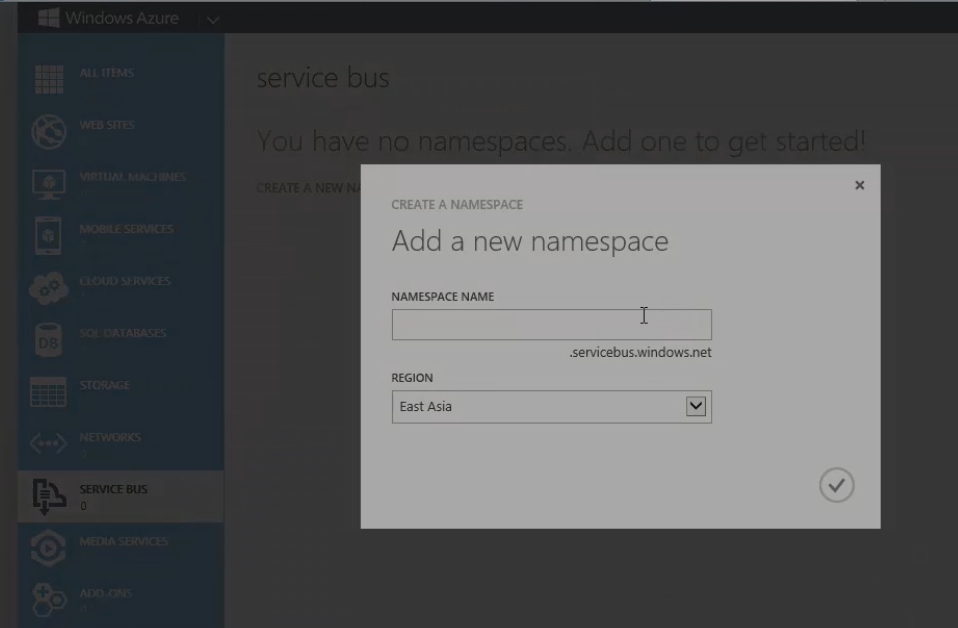Open MOBILE SERVICES section

(126, 229)
